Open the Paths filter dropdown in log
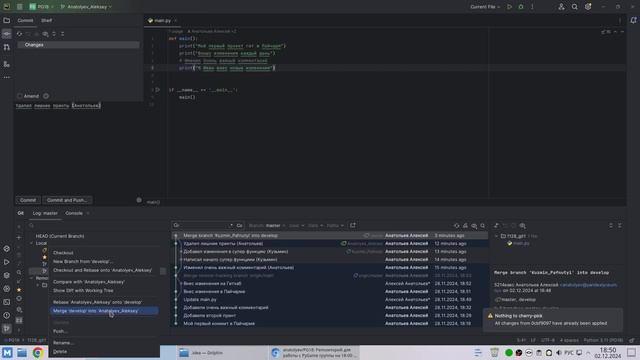 [x=335, y=225]
